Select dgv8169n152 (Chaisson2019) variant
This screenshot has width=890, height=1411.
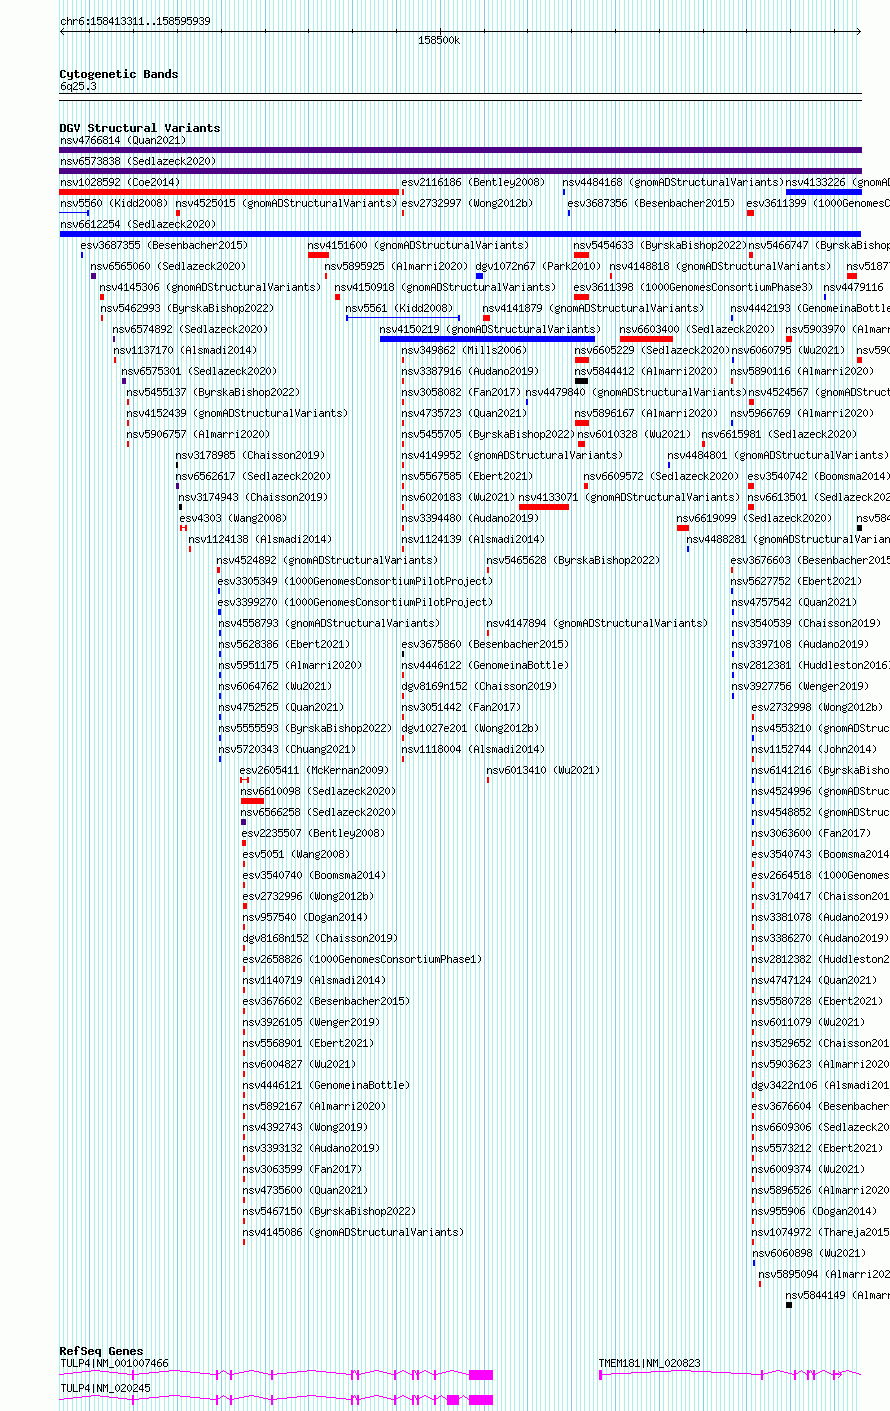479,686
